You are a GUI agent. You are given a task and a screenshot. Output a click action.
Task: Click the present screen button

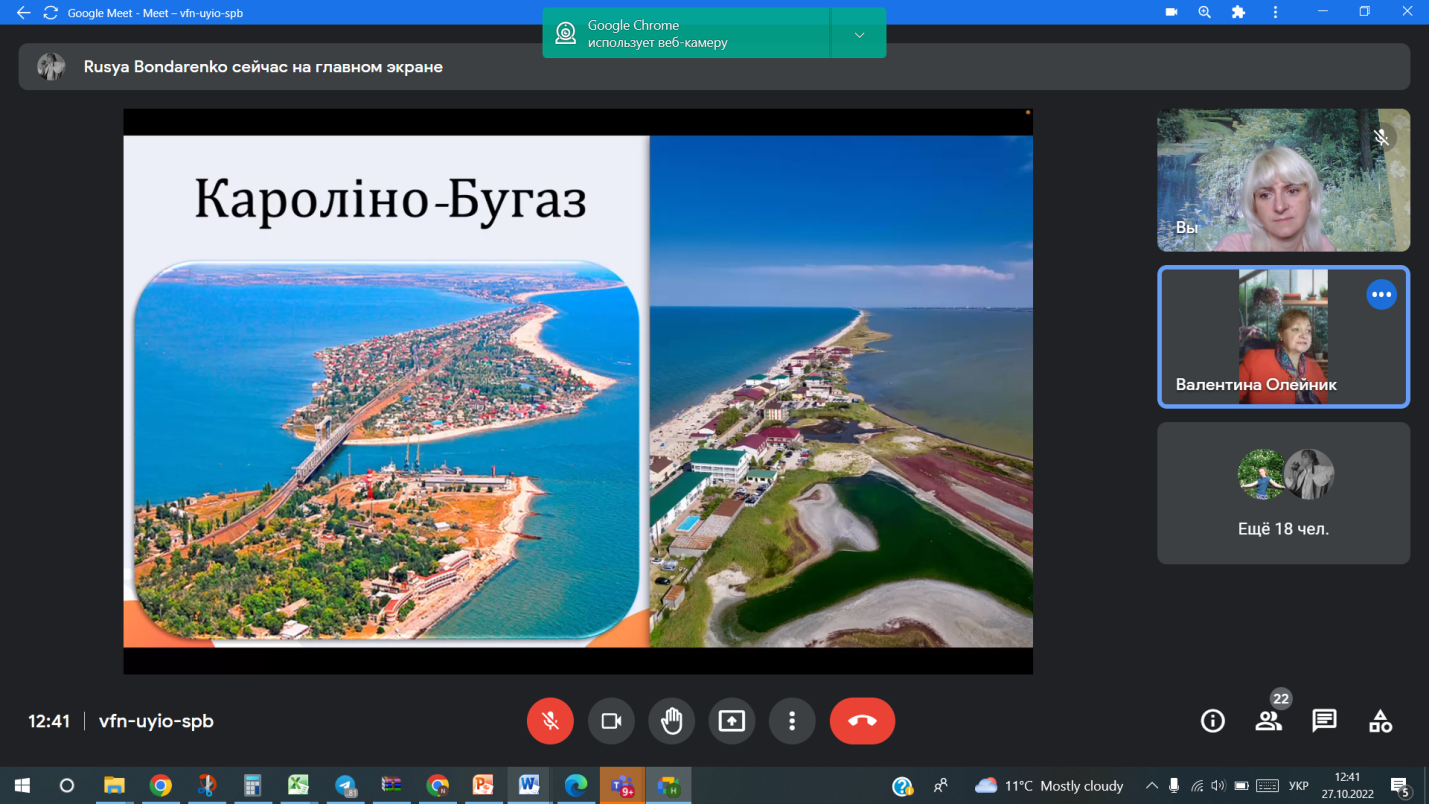[732, 721]
